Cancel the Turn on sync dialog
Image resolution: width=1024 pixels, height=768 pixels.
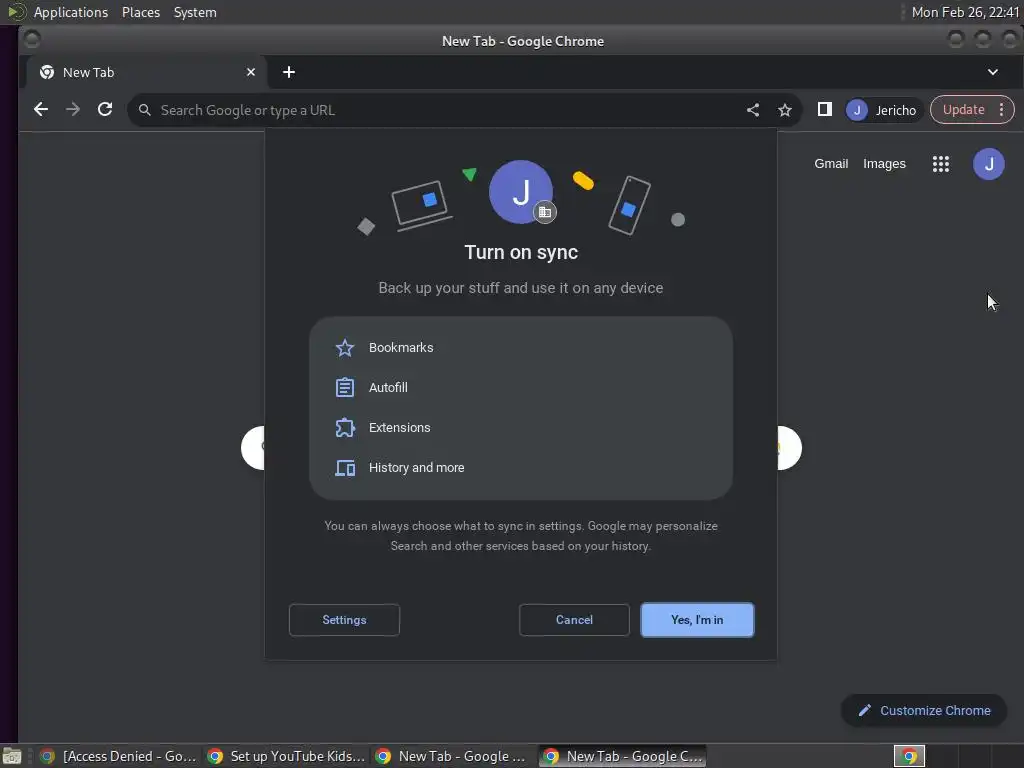point(574,620)
